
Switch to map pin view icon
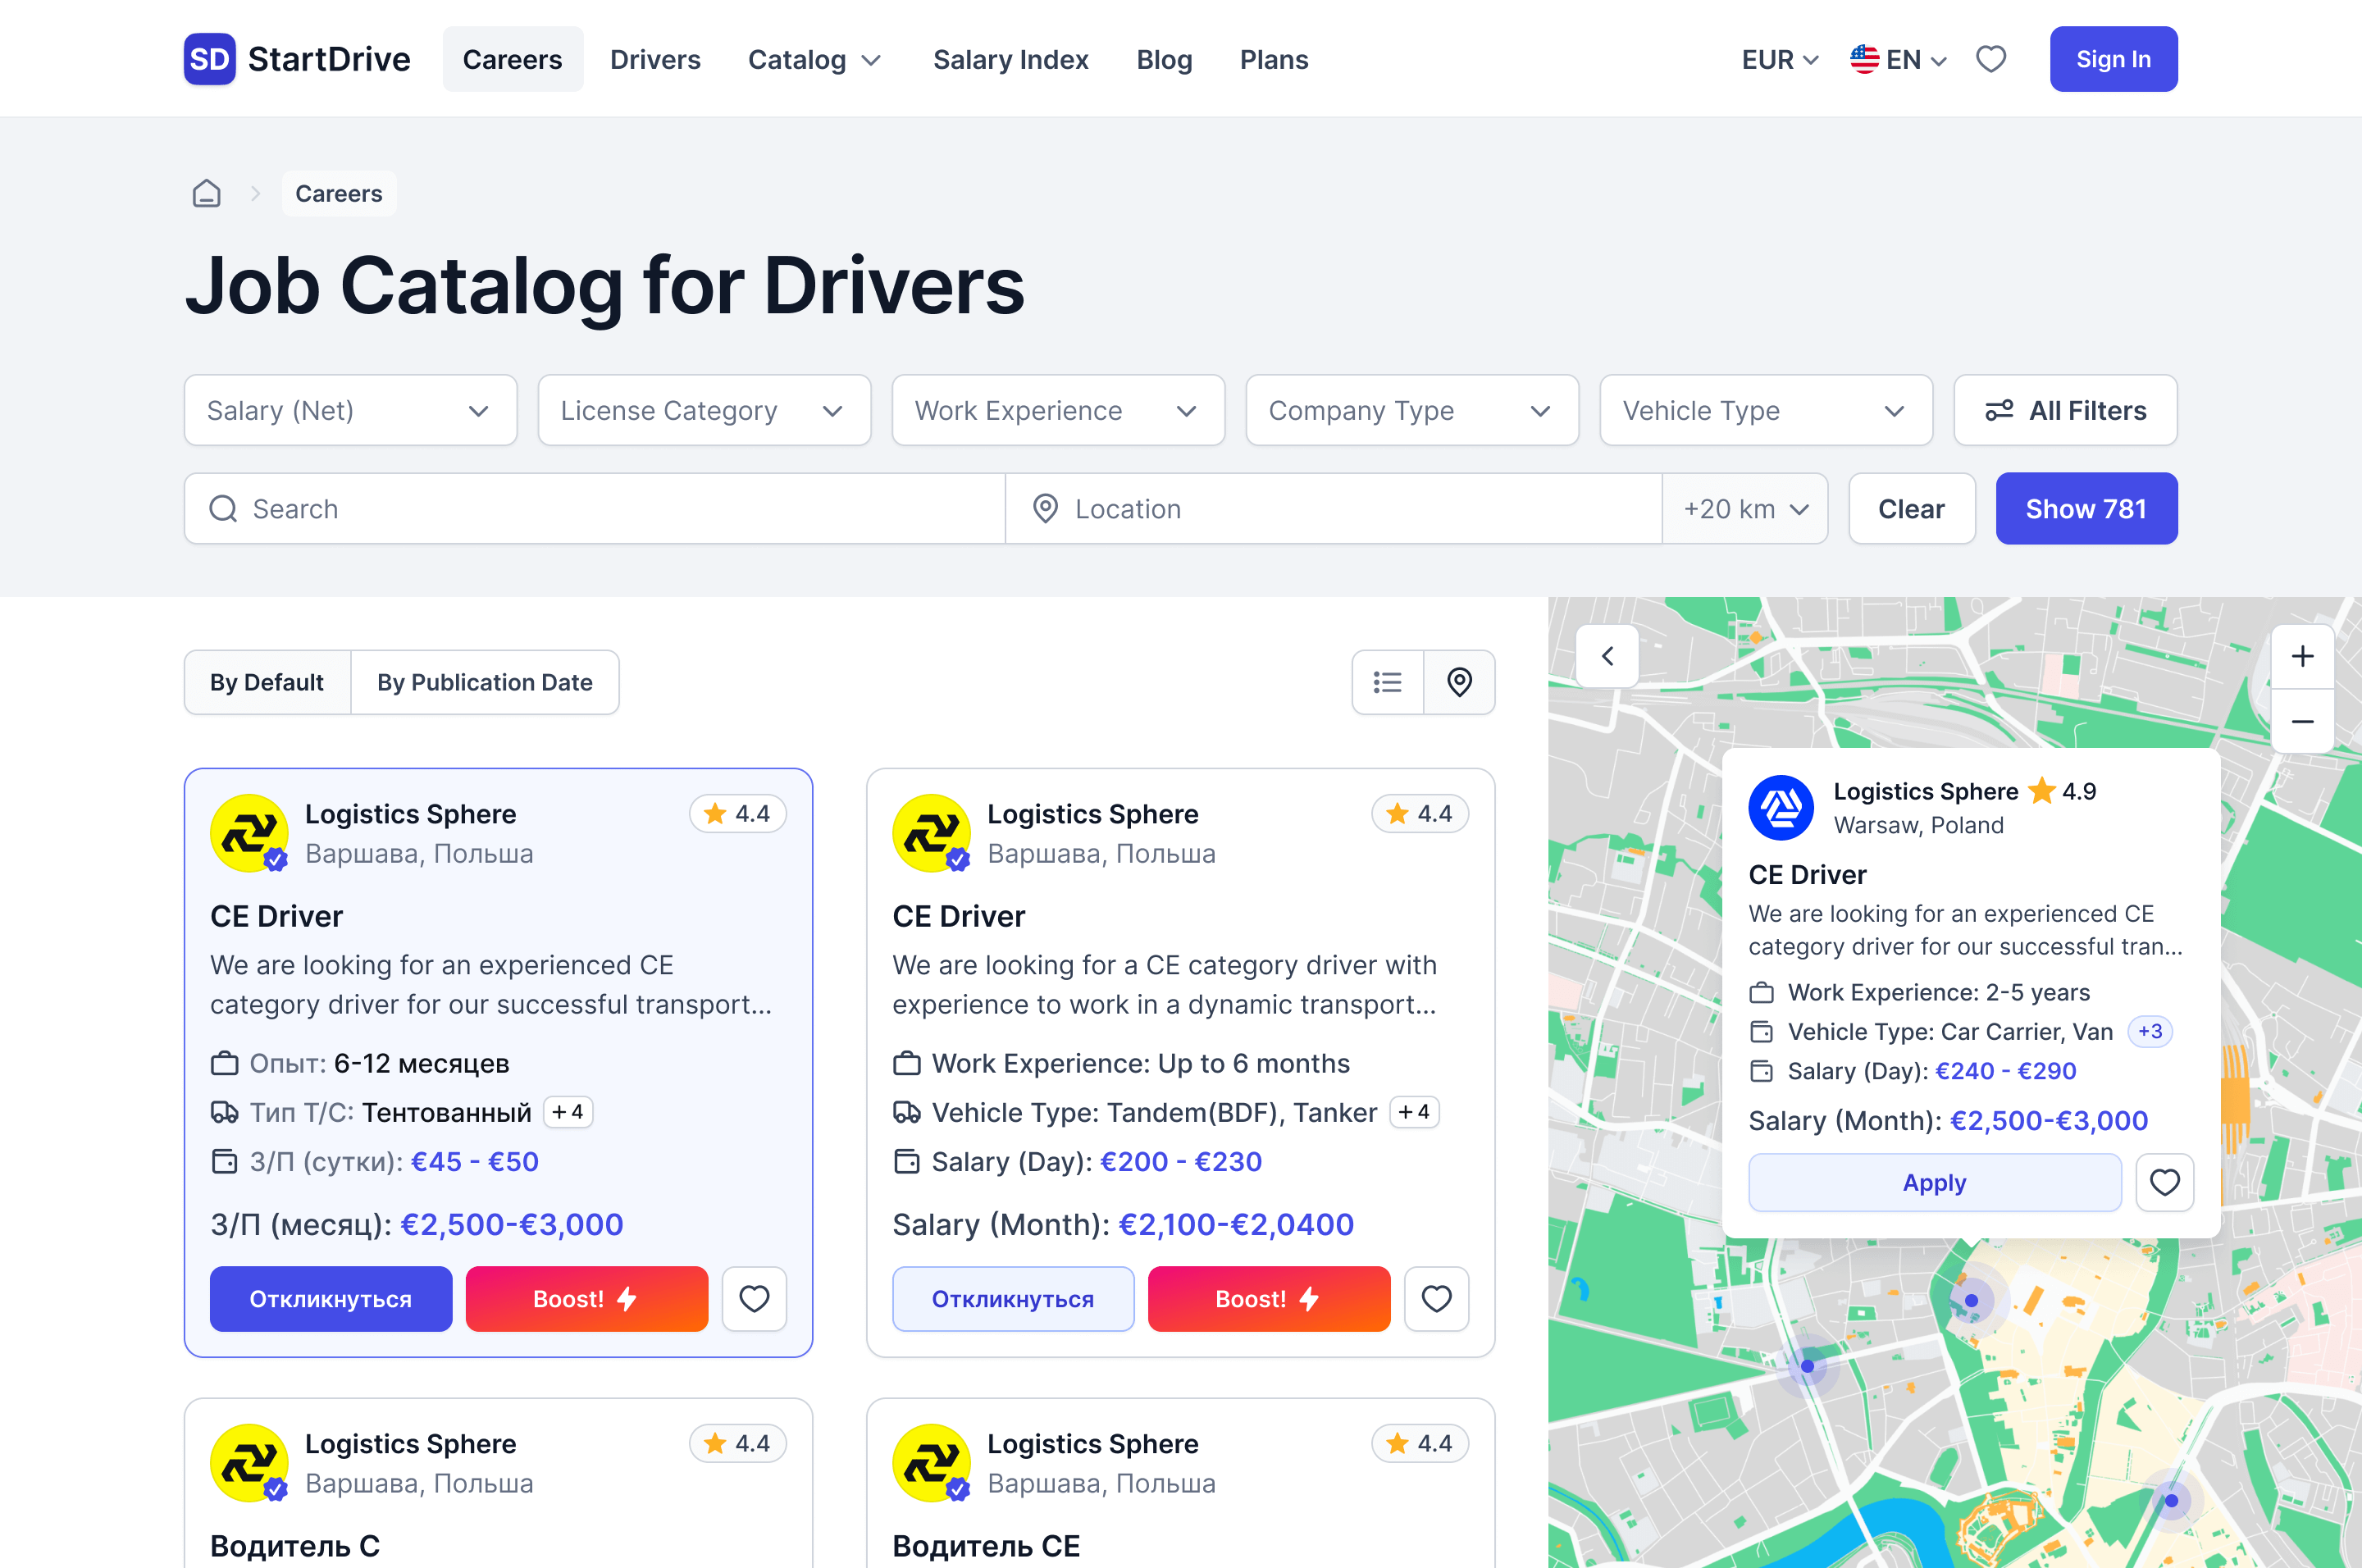(1459, 682)
